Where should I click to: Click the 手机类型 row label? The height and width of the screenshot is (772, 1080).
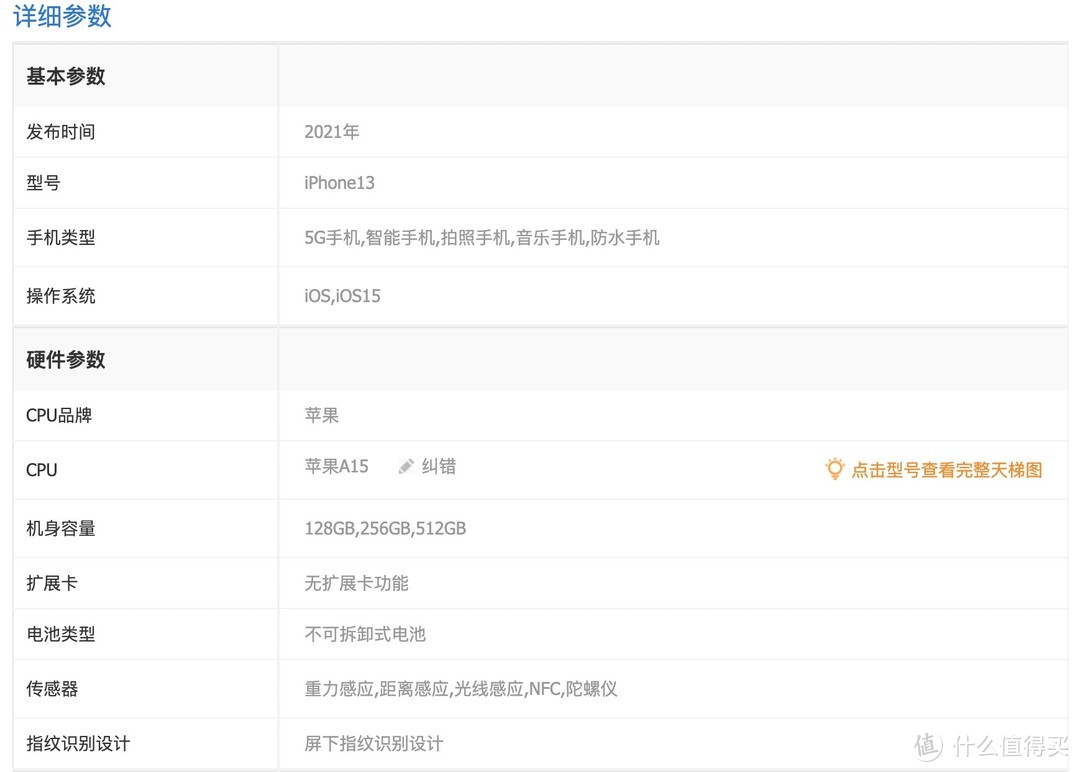coord(61,238)
